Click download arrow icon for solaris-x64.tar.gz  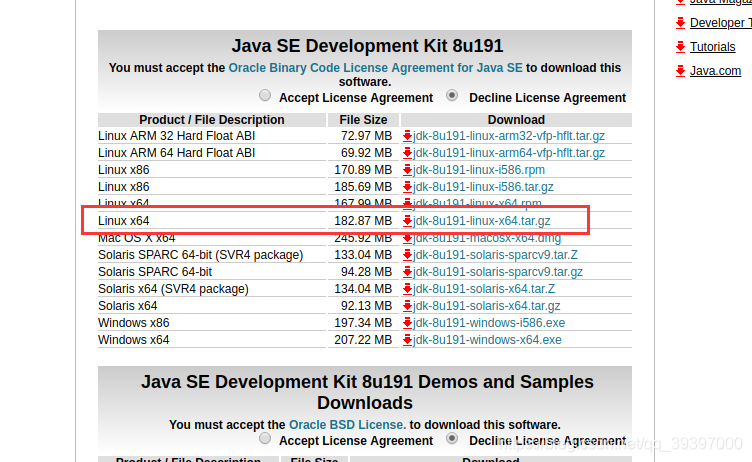point(407,306)
